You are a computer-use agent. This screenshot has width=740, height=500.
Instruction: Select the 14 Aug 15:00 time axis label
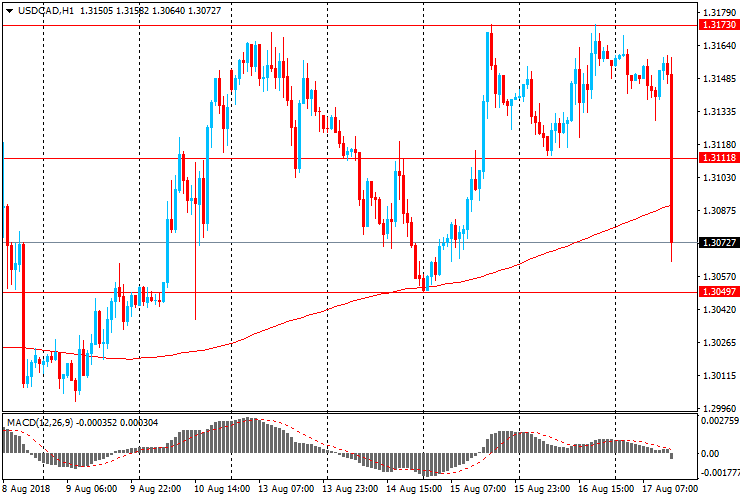[414, 488]
